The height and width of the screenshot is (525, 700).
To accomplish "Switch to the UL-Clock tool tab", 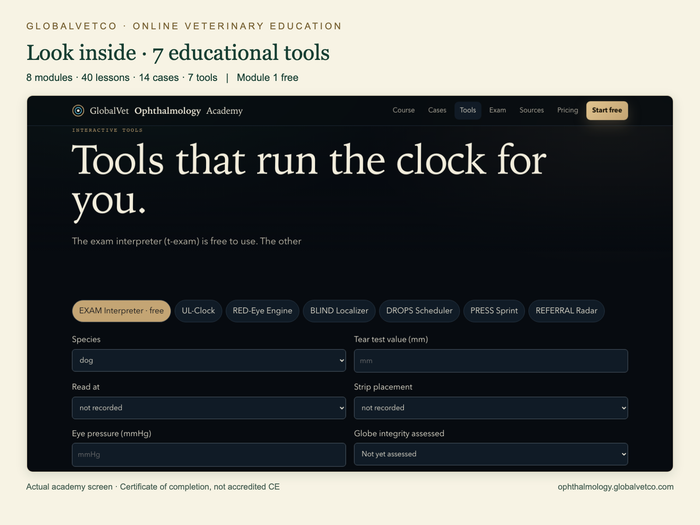I will pyautogui.click(x=198, y=311).
